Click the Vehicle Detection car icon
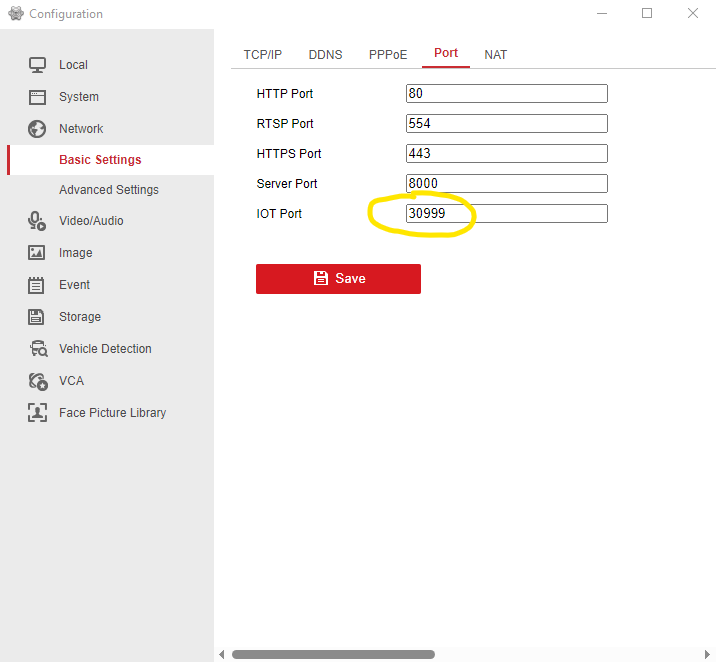The width and height of the screenshot is (716, 662). [37, 349]
